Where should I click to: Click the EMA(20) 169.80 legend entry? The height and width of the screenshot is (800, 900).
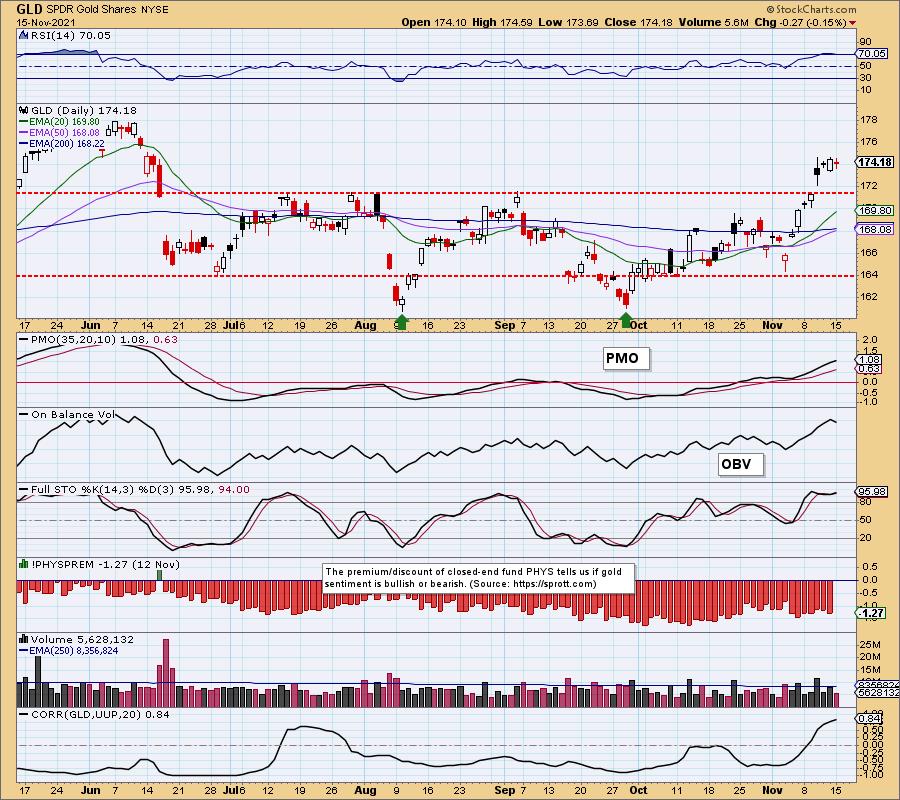[x=59, y=122]
